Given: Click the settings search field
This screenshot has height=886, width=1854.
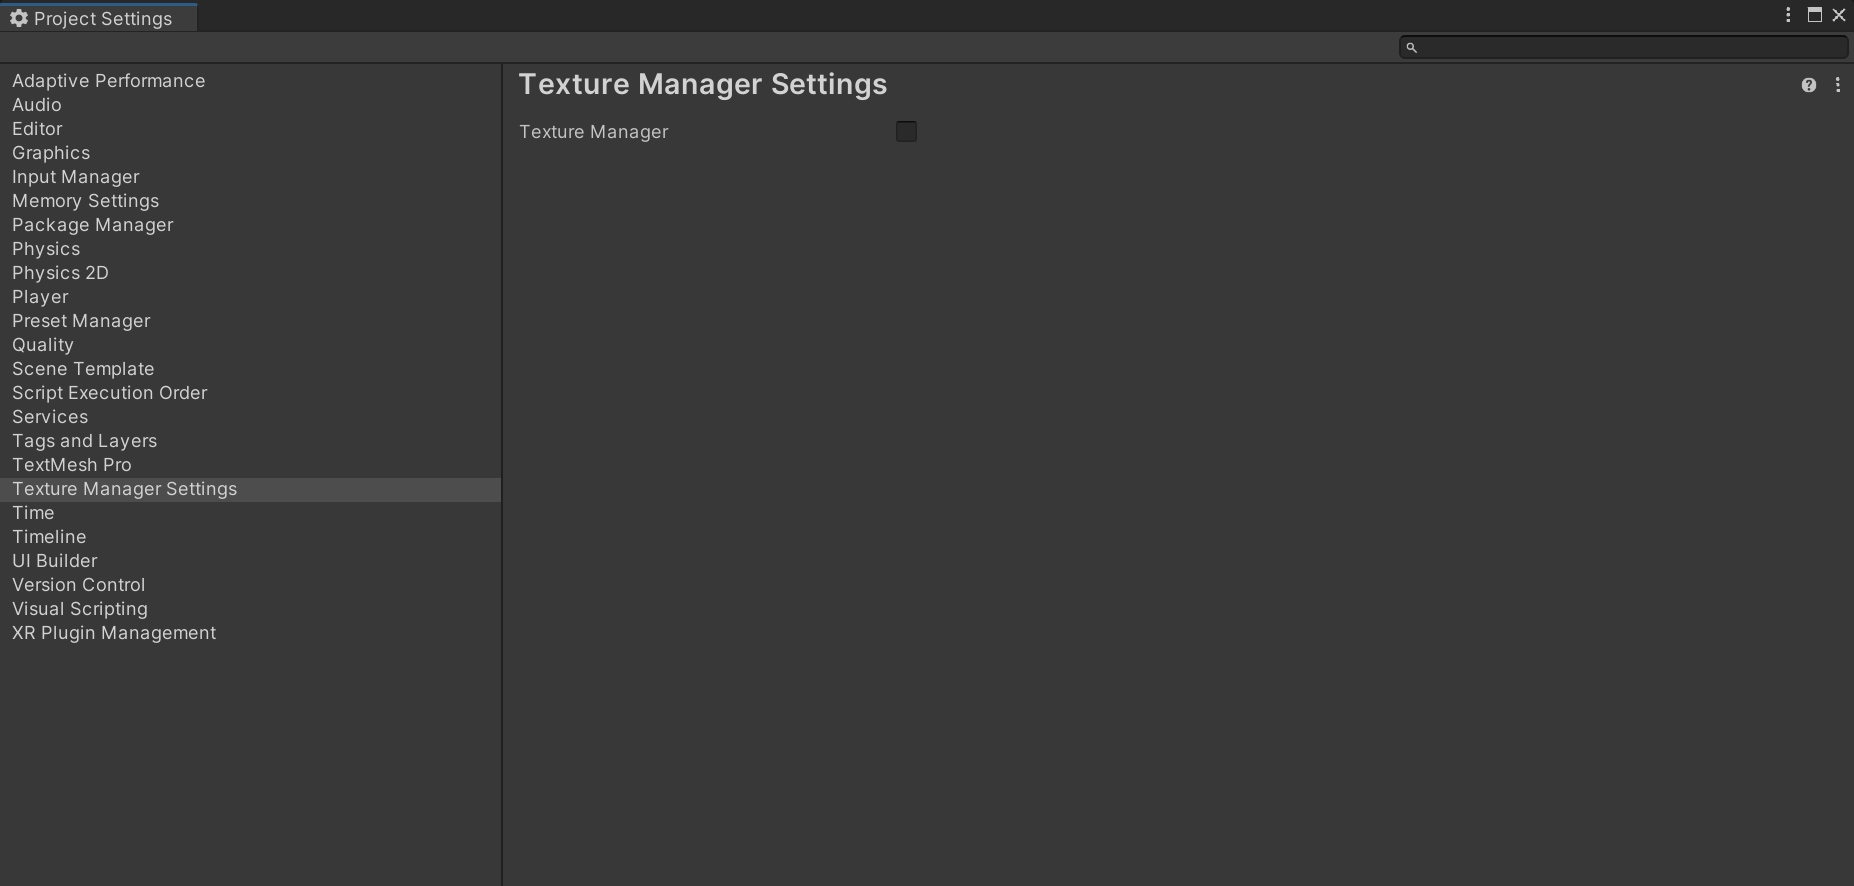Looking at the screenshot, I should (x=1630, y=47).
